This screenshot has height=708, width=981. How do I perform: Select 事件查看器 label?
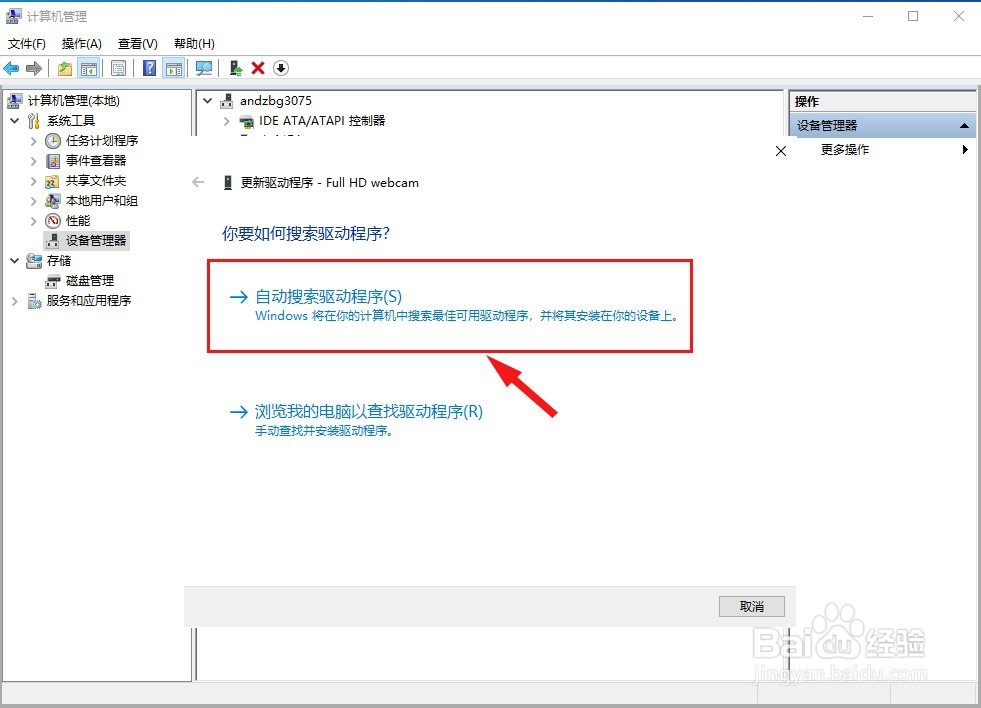click(x=96, y=161)
